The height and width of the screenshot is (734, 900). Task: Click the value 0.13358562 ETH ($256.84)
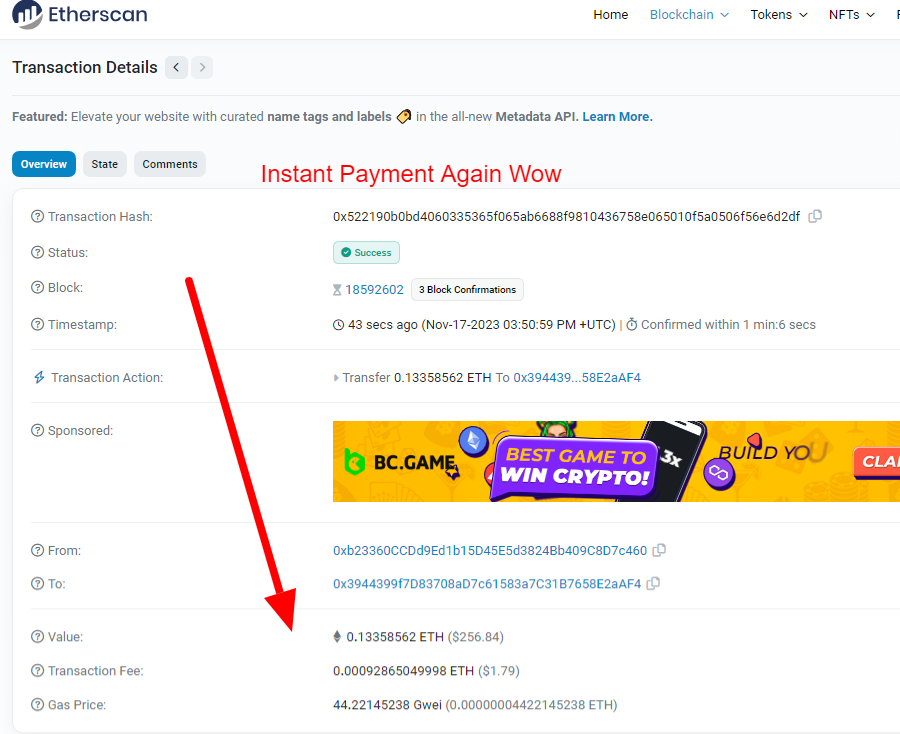point(425,636)
